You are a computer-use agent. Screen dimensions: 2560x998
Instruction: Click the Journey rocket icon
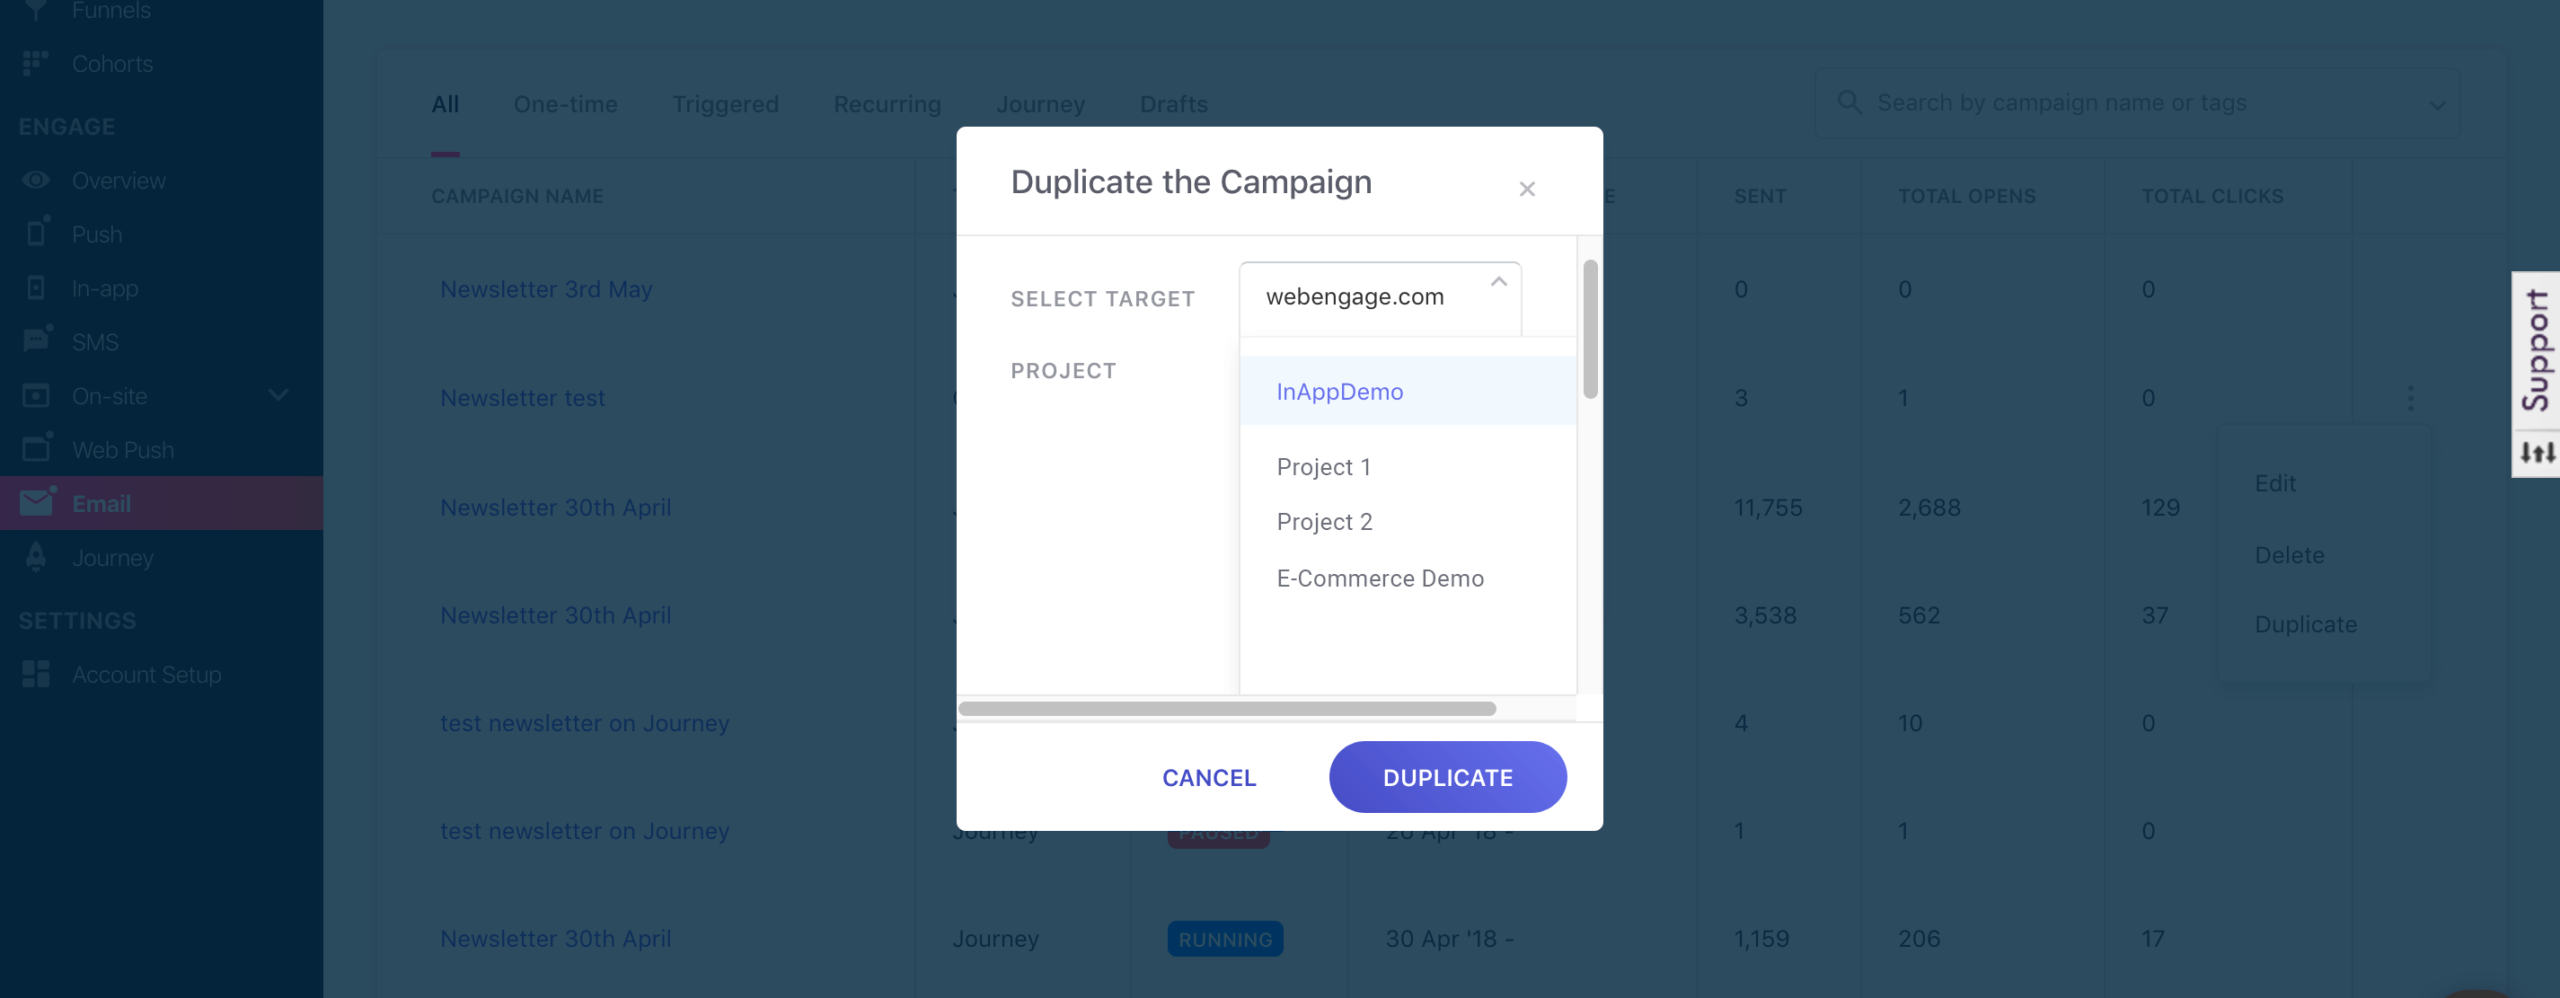[37, 557]
